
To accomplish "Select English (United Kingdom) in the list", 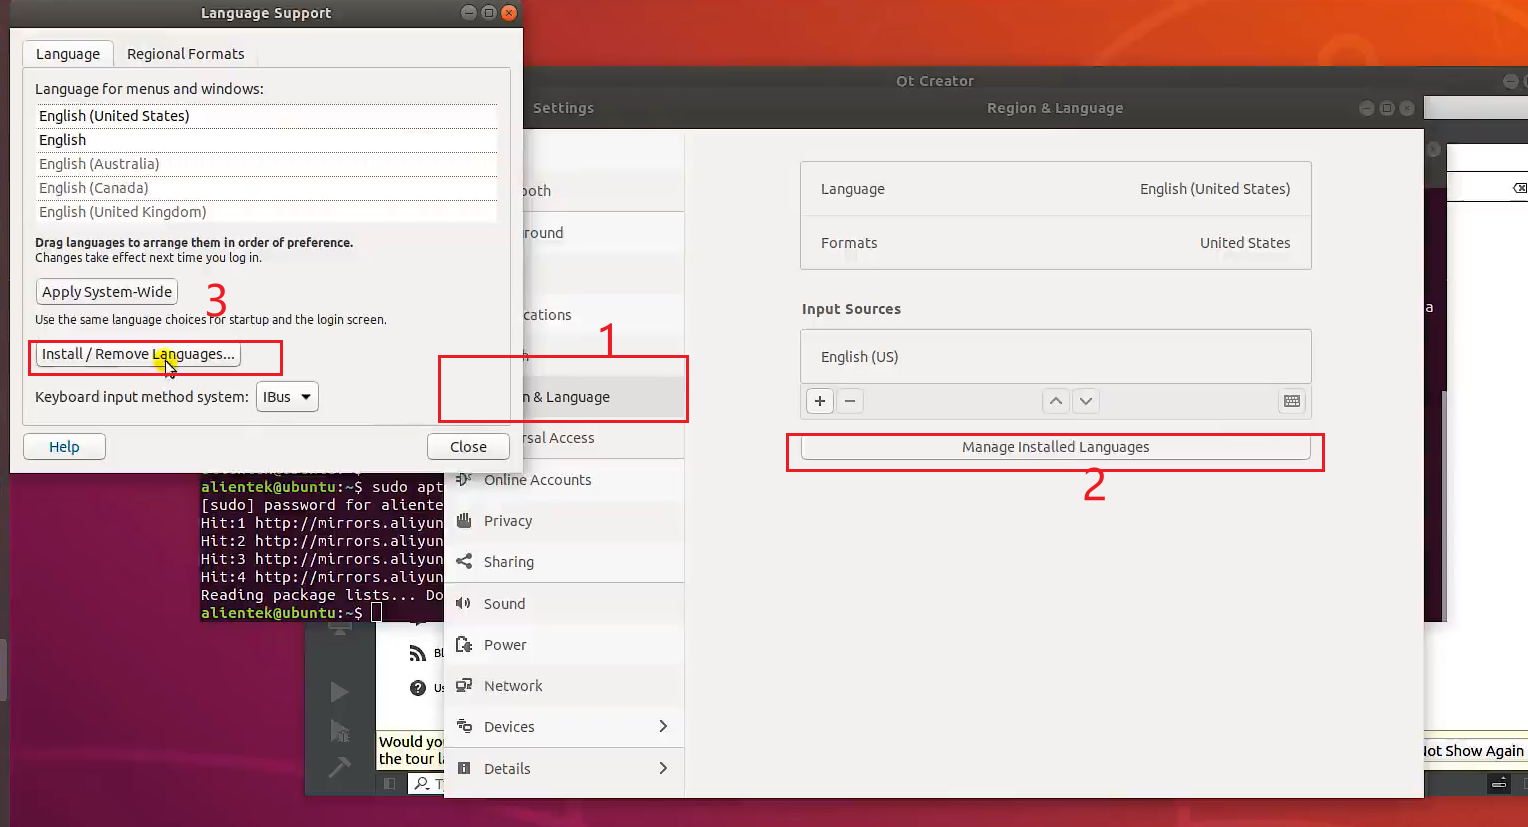I will point(267,212).
